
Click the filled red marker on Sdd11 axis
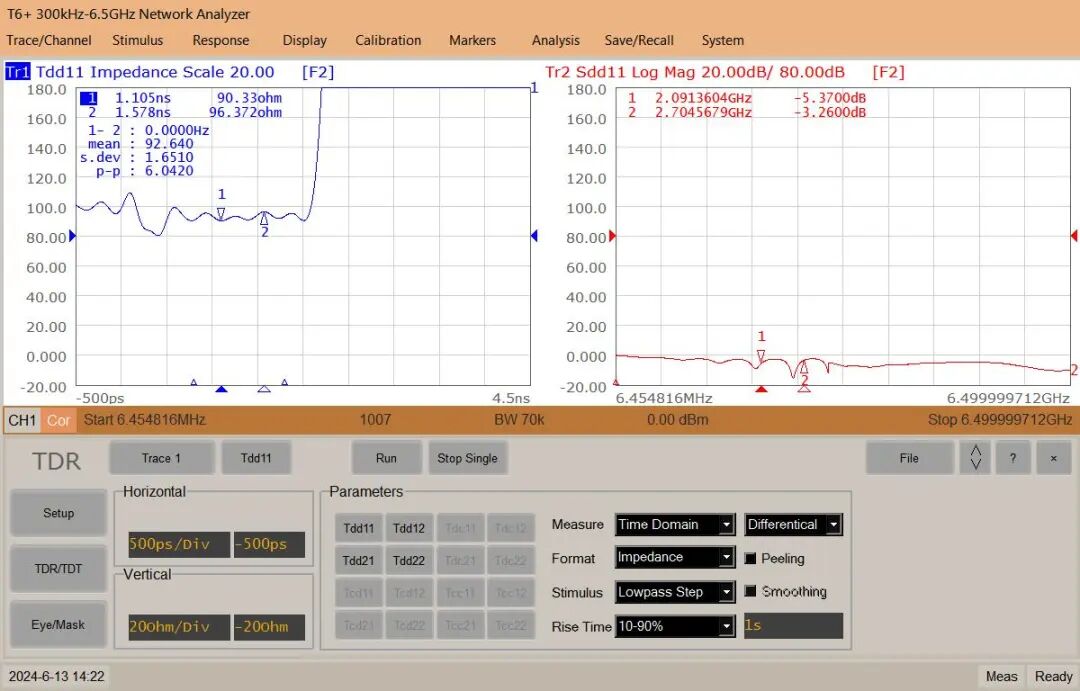761,389
